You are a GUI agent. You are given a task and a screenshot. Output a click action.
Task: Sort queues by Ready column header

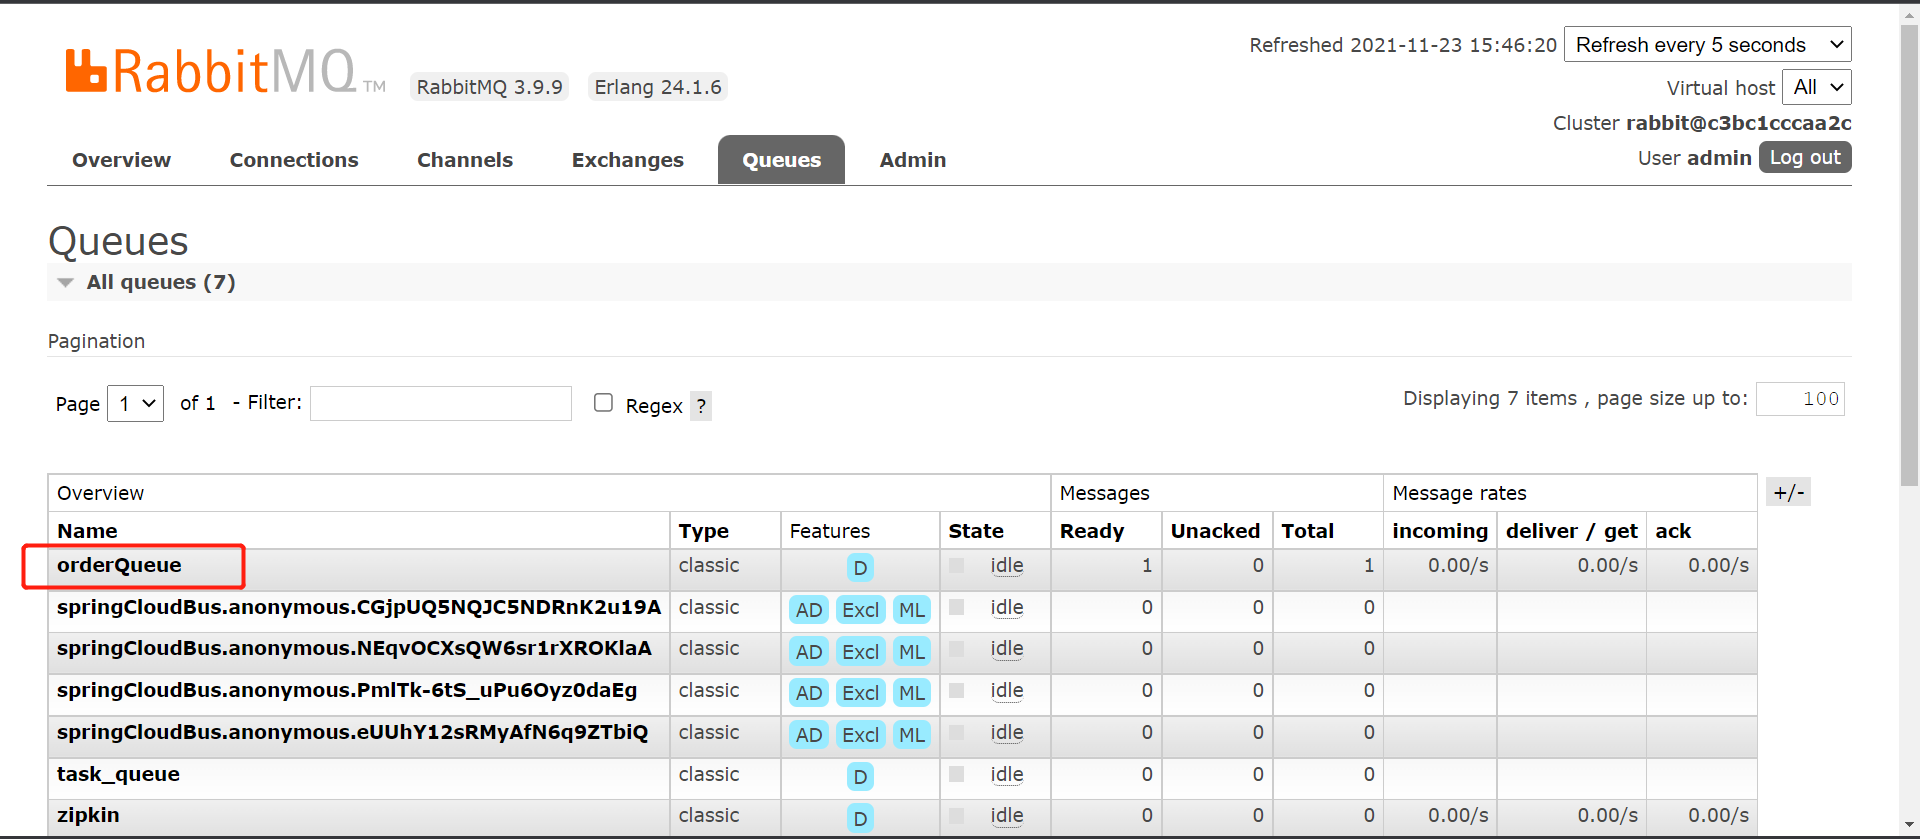pyautogui.click(x=1092, y=531)
